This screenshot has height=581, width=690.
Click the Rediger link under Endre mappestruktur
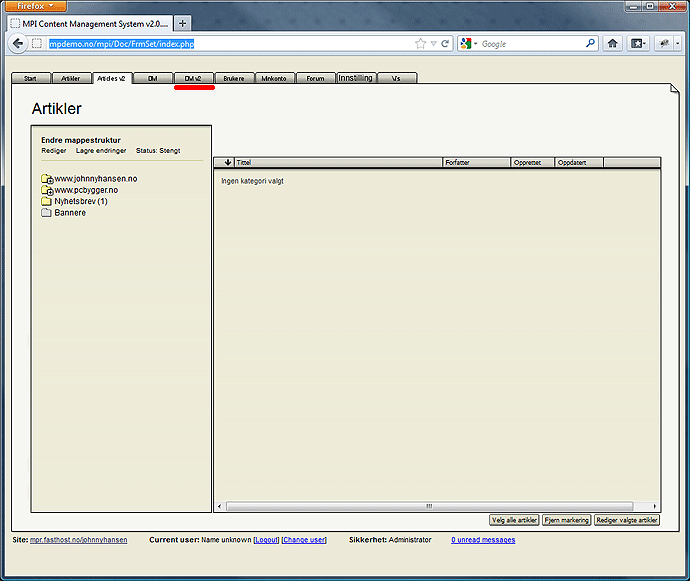(x=54, y=151)
